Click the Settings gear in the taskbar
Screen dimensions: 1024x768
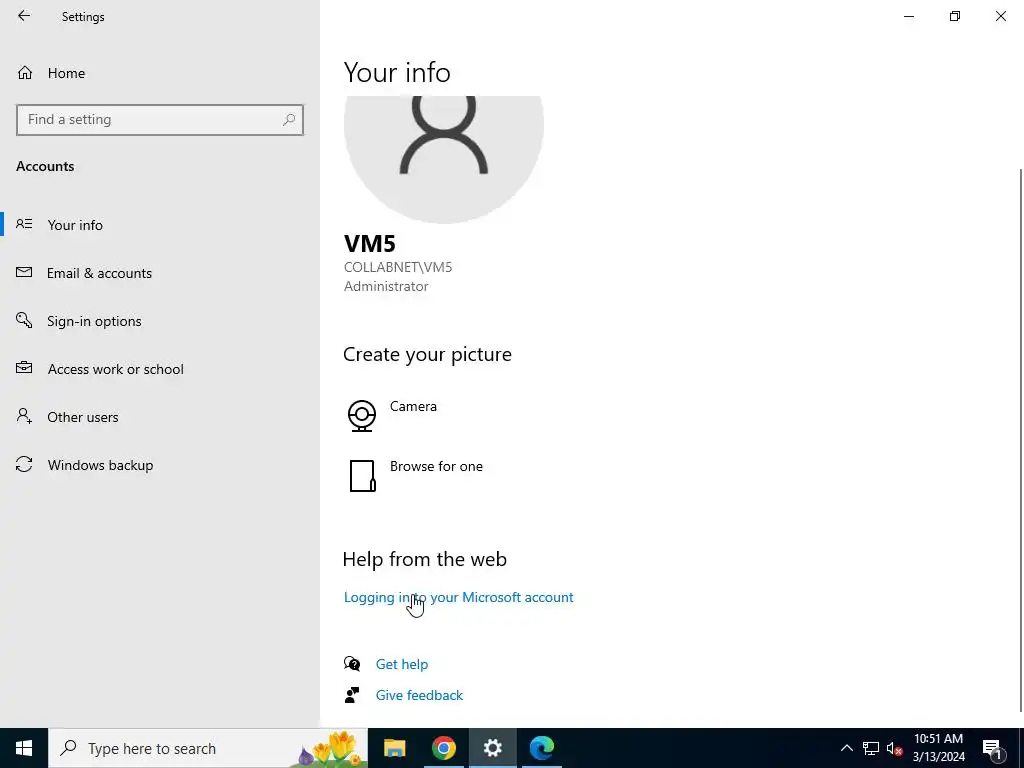pyautogui.click(x=492, y=748)
